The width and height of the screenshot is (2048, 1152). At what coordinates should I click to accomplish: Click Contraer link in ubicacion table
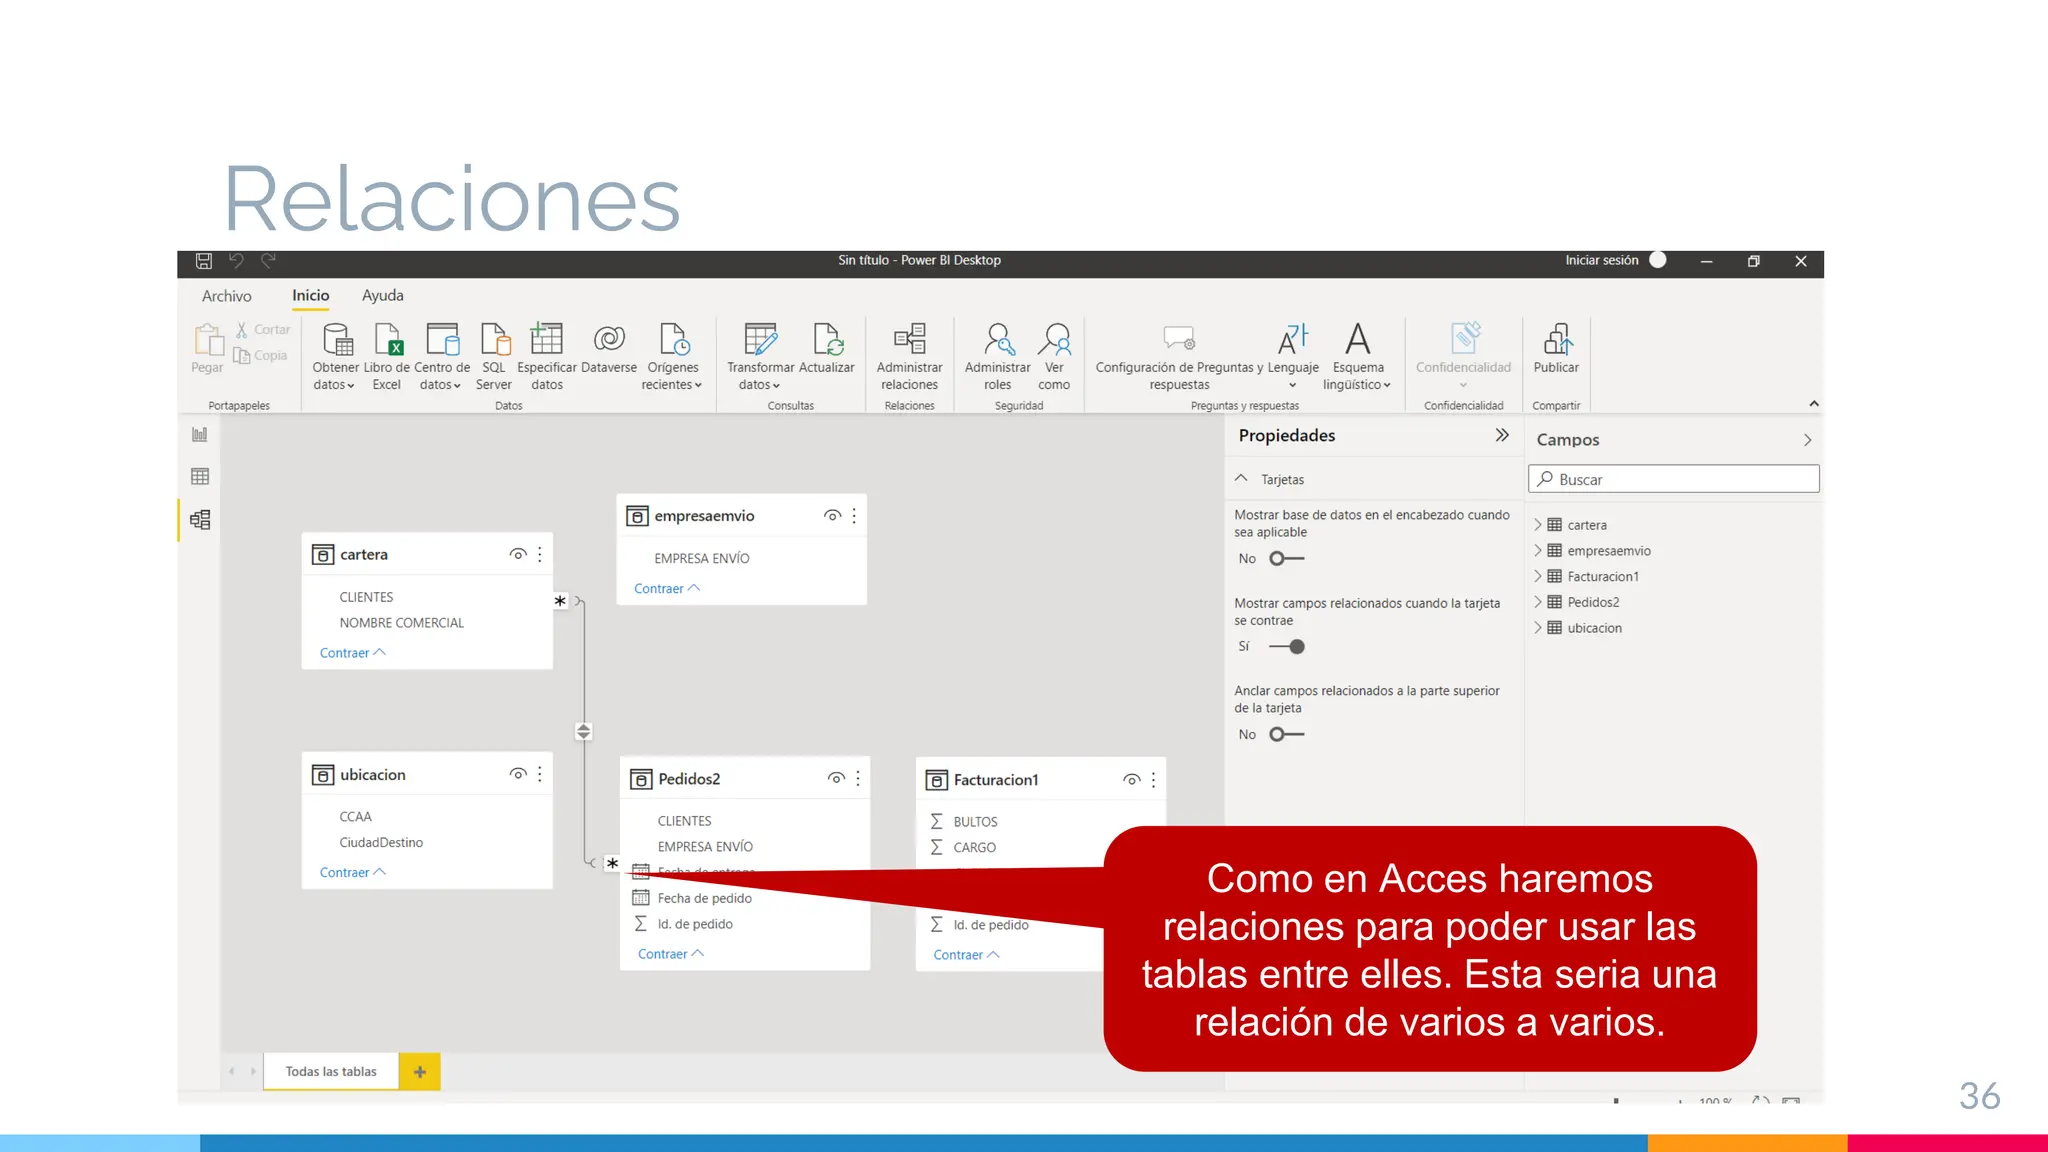[x=352, y=873]
